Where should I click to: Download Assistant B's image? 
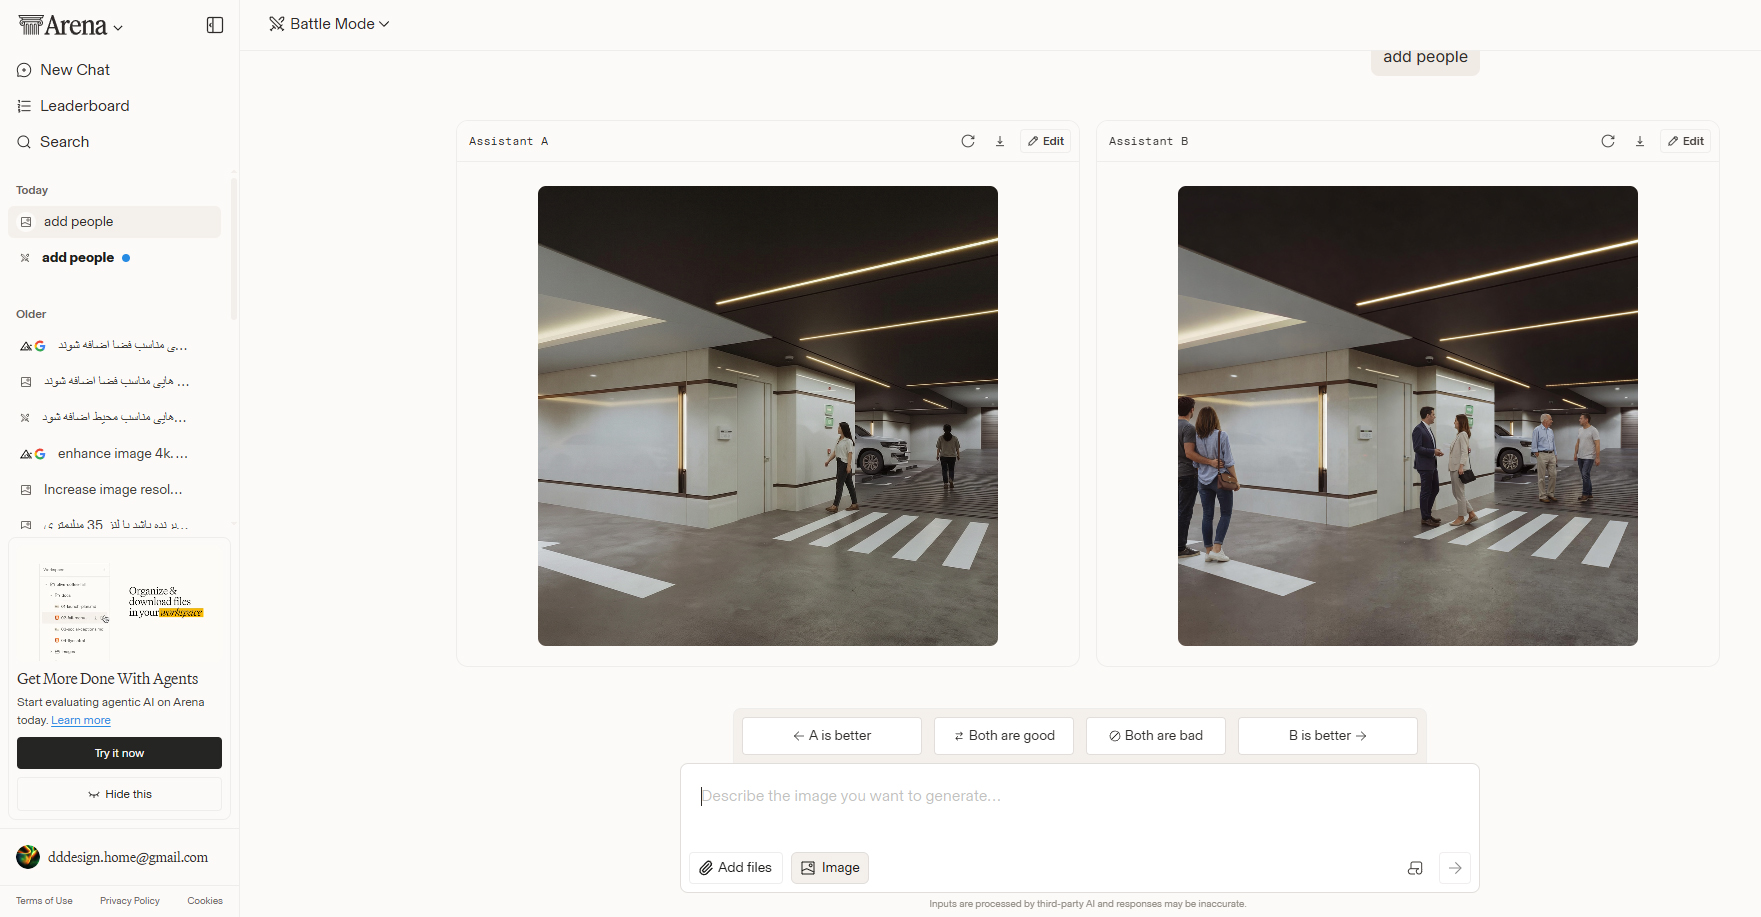(x=1640, y=141)
